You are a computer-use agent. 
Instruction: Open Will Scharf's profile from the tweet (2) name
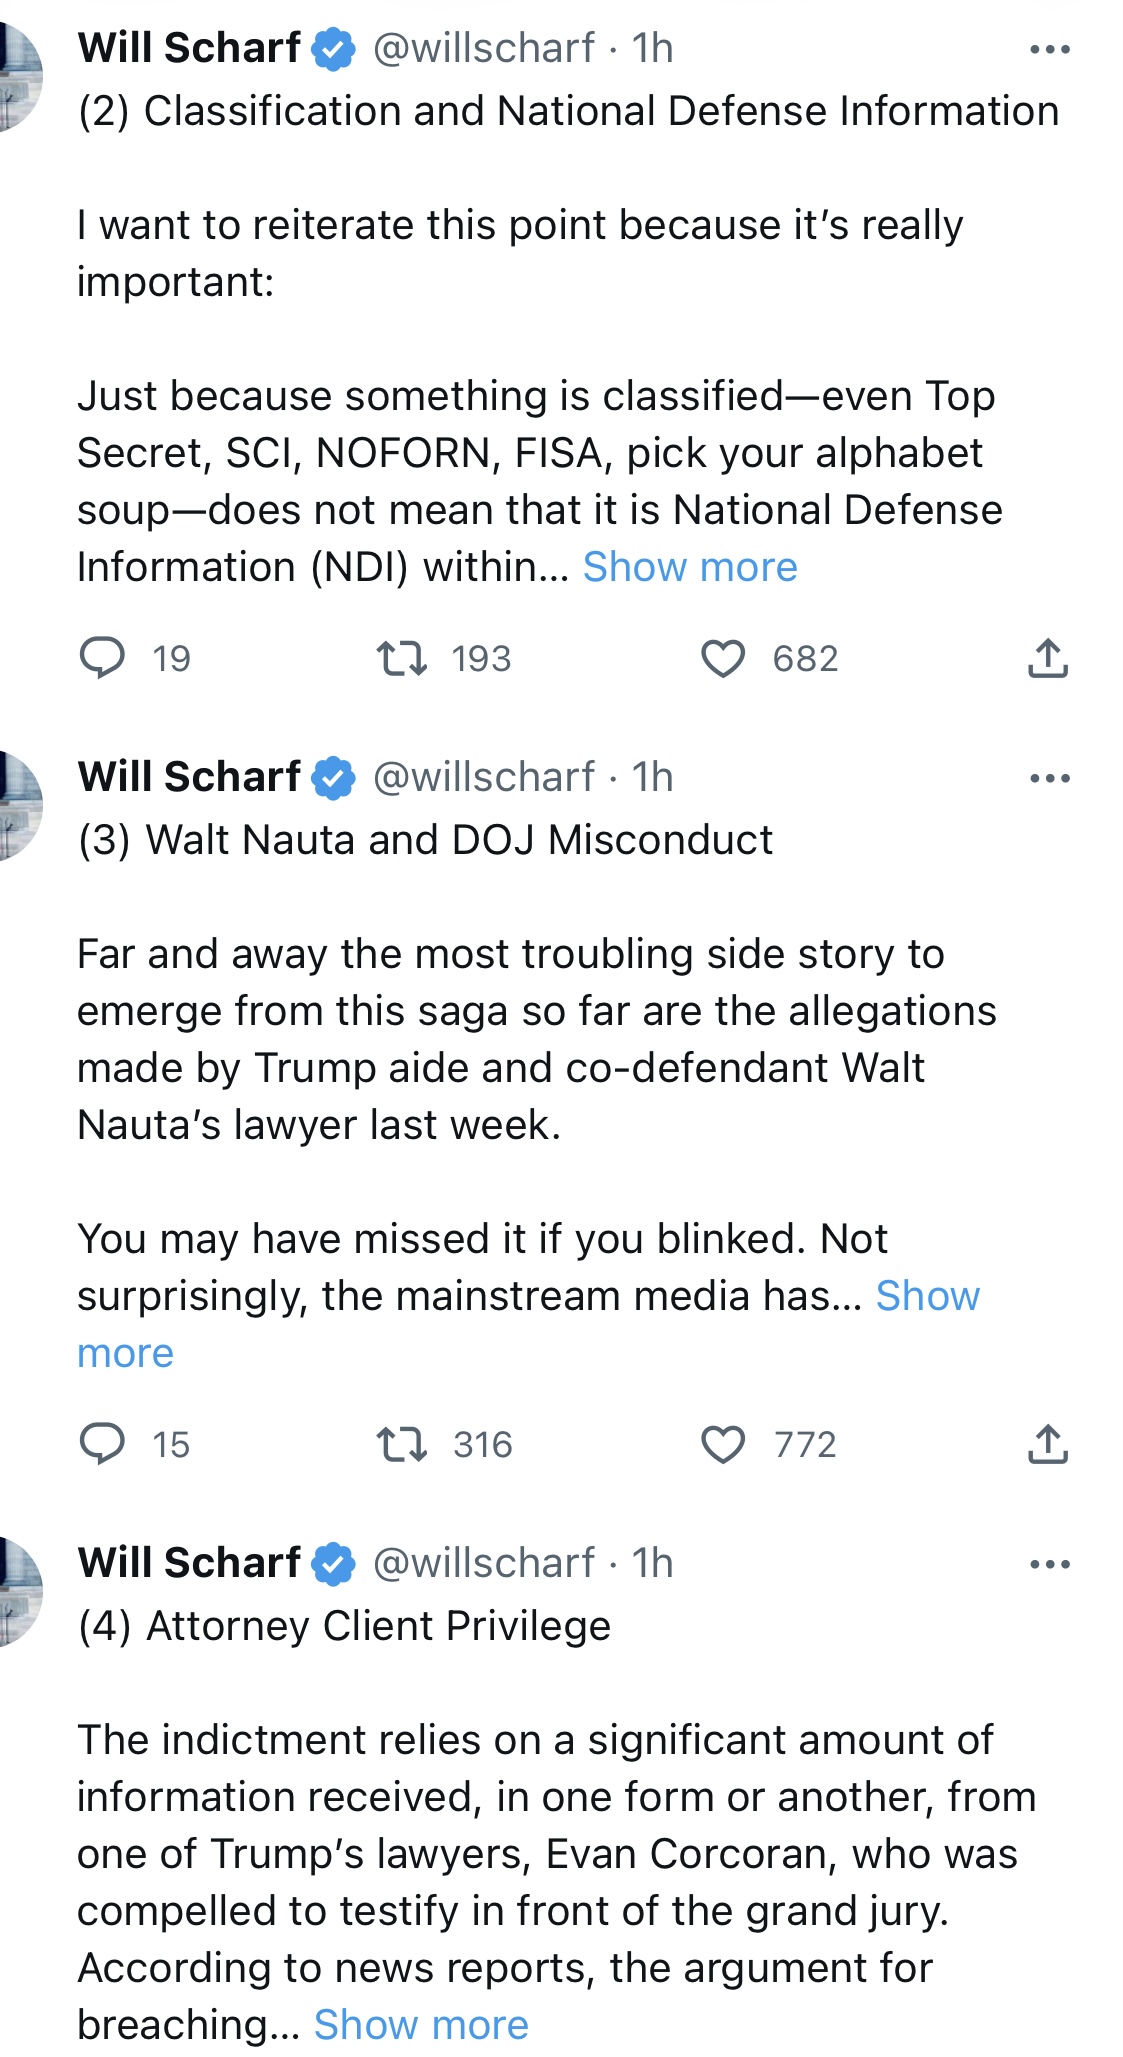(189, 48)
